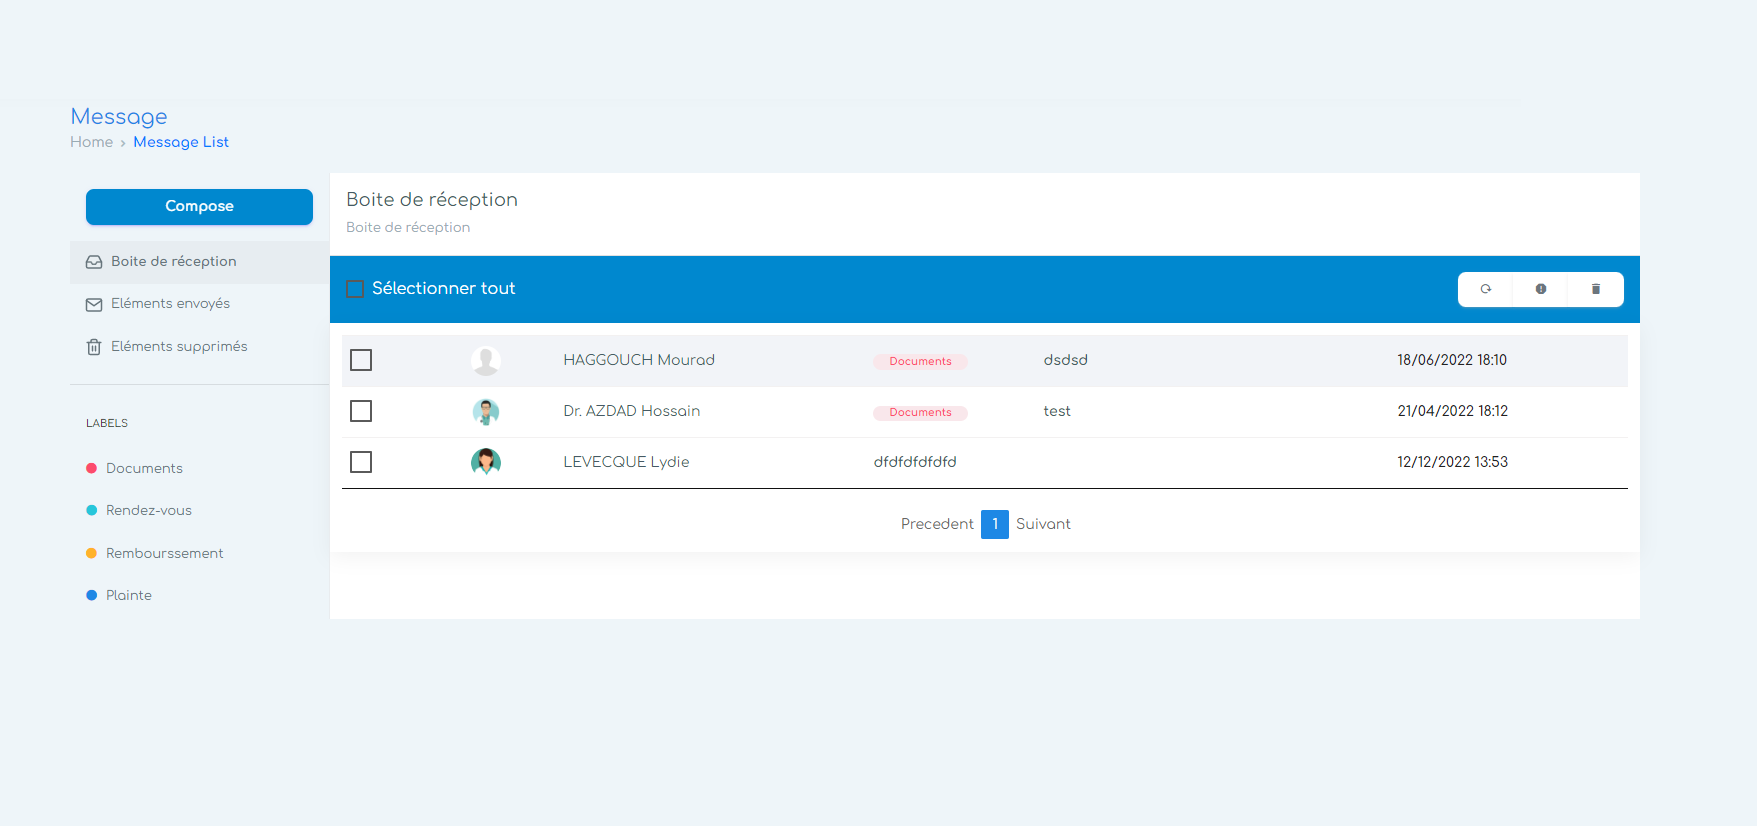This screenshot has width=1757, height=826.
Task: Tick the LEVECQUE Lydie message checkbox
Action: (x=361, y=462)
